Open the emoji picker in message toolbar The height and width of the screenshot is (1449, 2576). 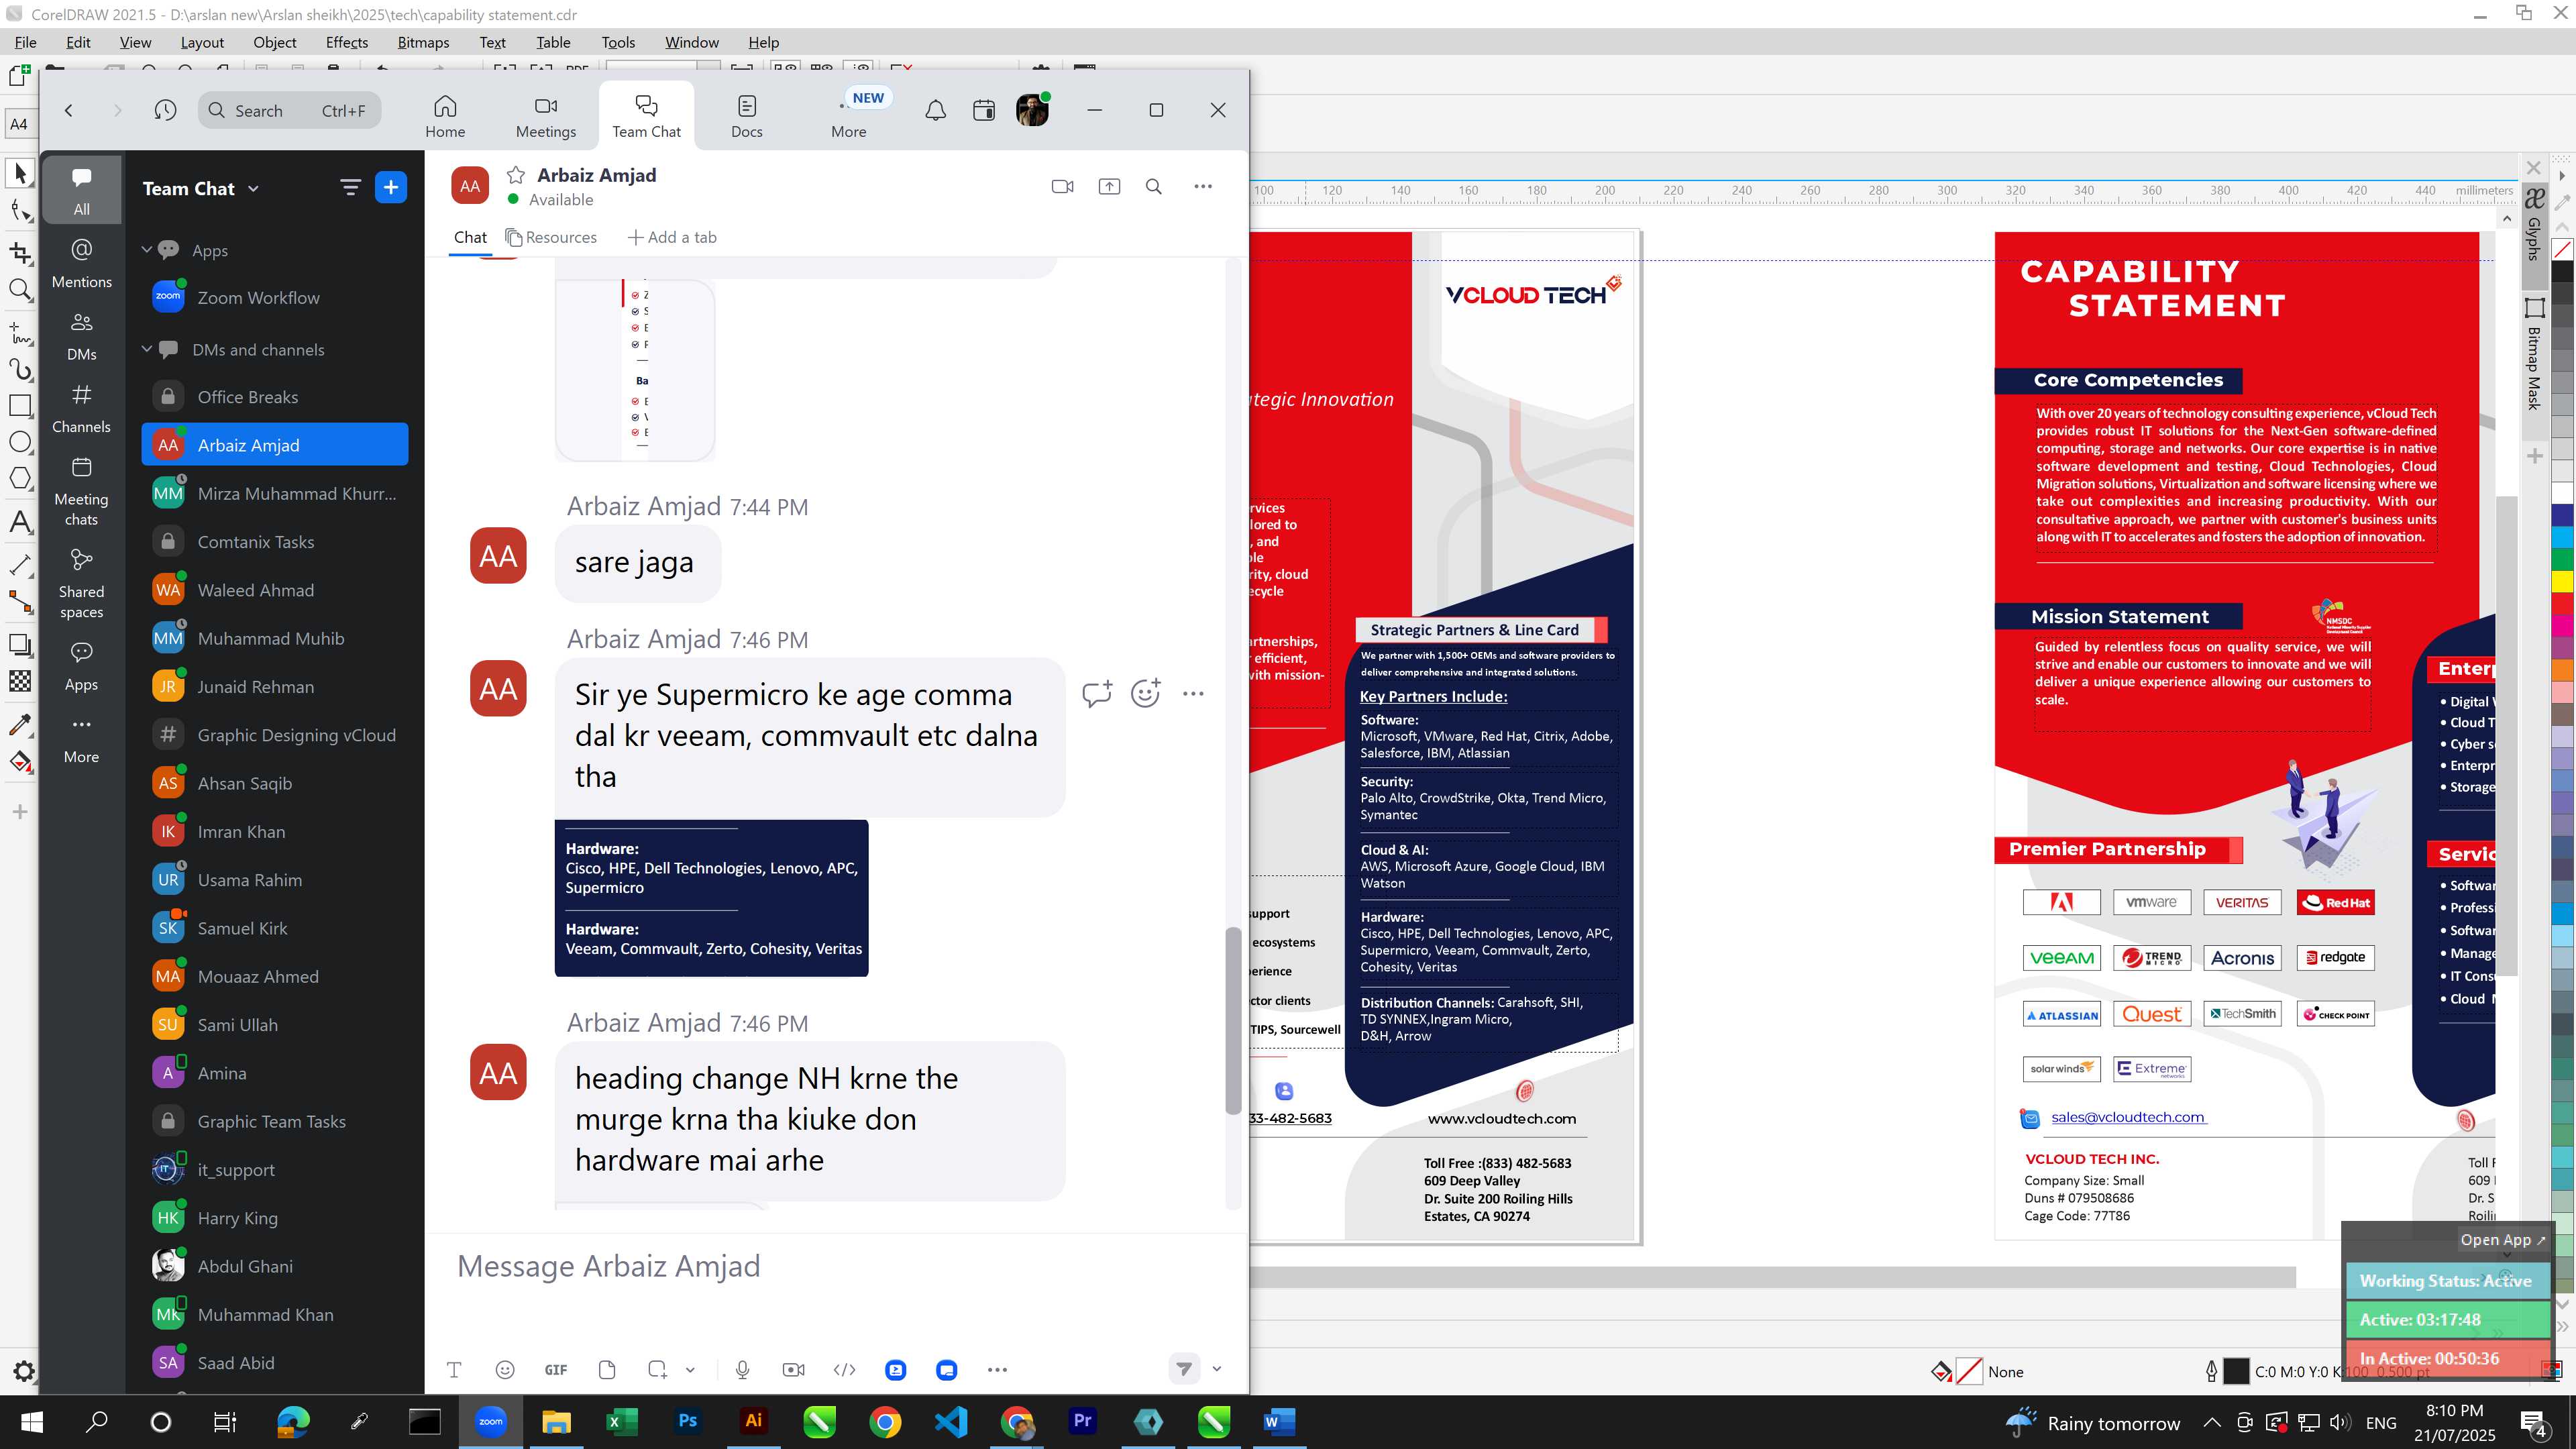point(505,1370)
